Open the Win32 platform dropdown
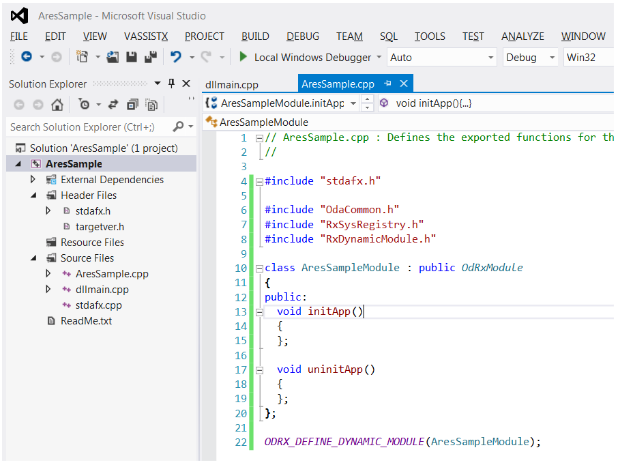The image size is (618, 465). pyautogui.click(x=588, y=58)
